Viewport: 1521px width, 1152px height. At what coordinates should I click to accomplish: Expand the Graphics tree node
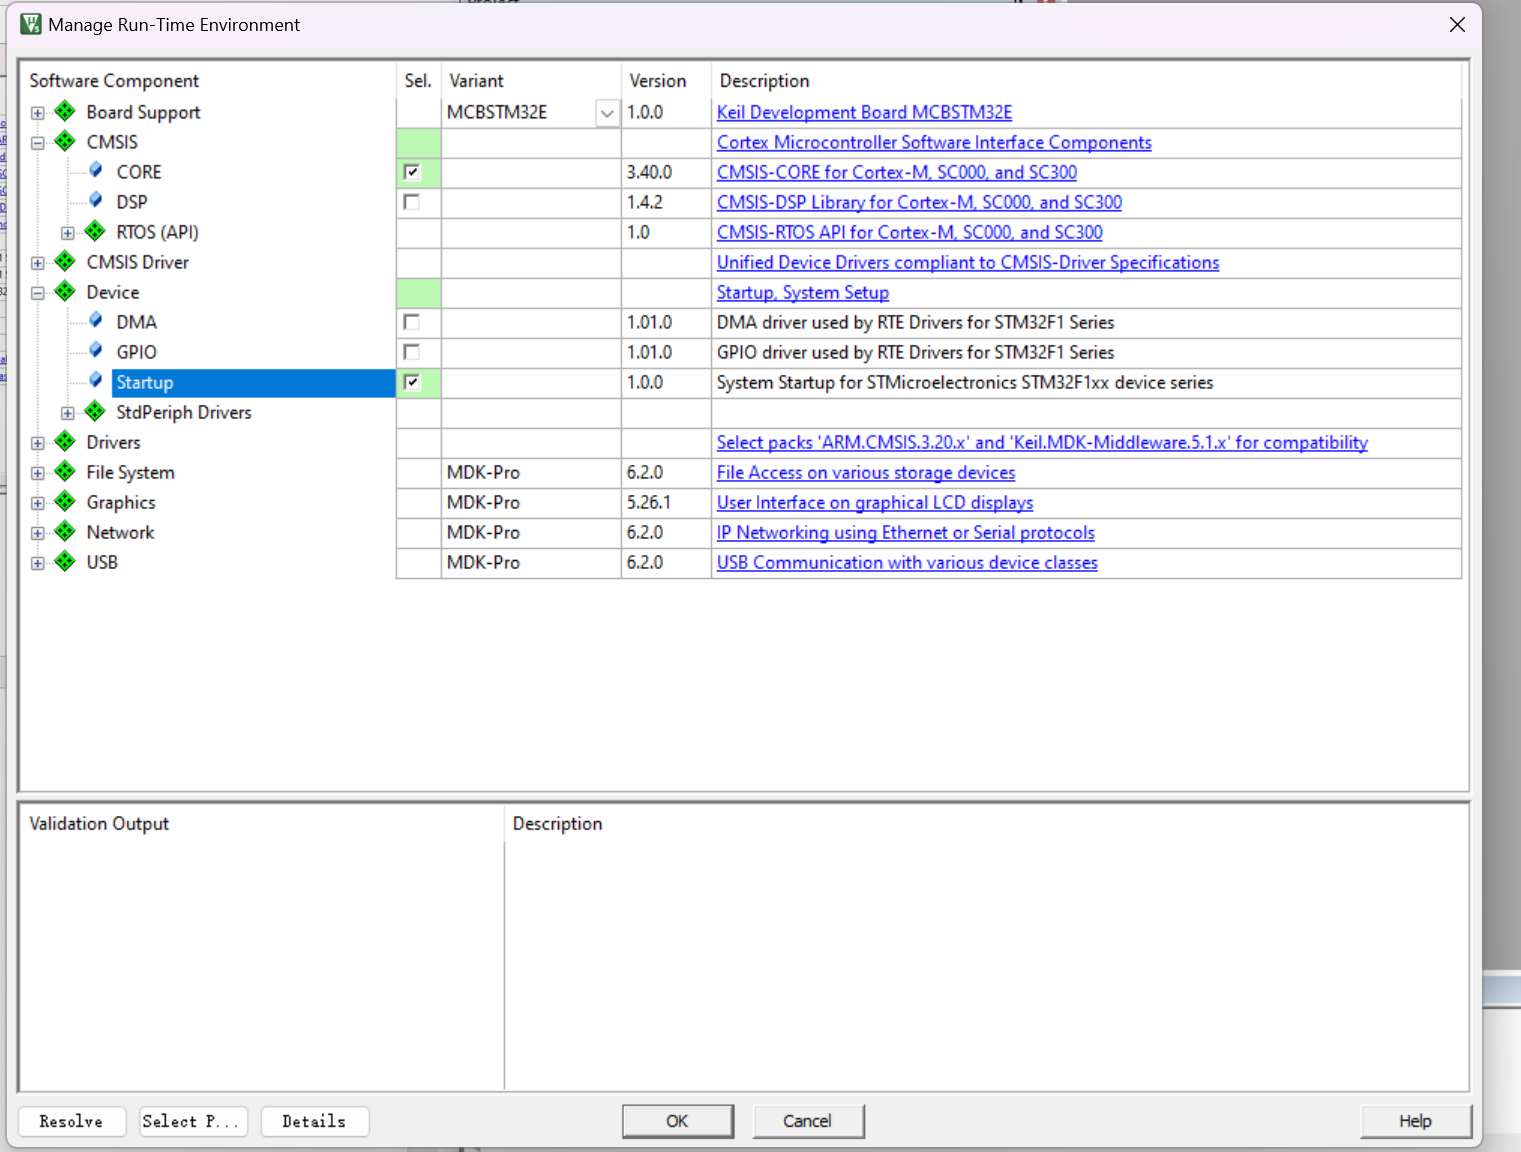pos(38,503)
